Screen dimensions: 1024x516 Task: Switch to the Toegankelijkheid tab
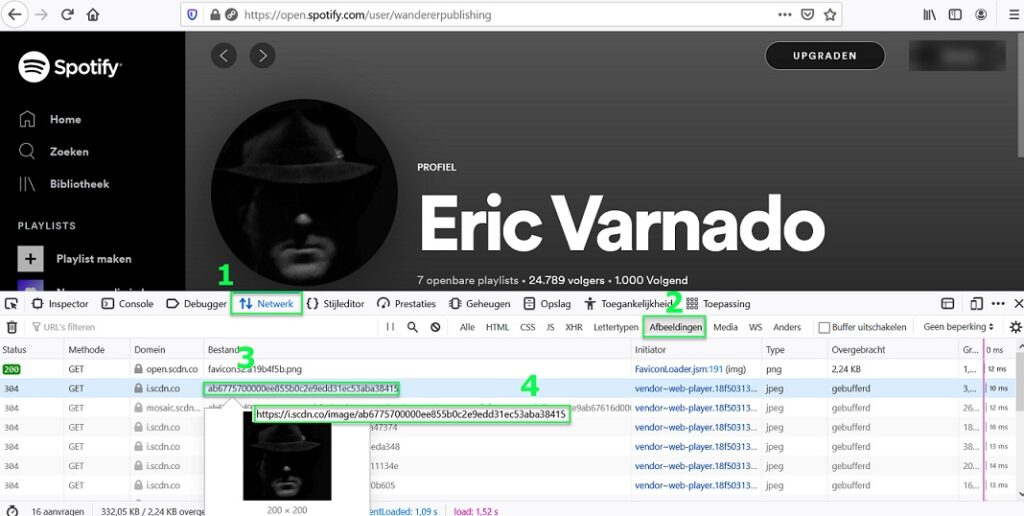coord(628,304)
